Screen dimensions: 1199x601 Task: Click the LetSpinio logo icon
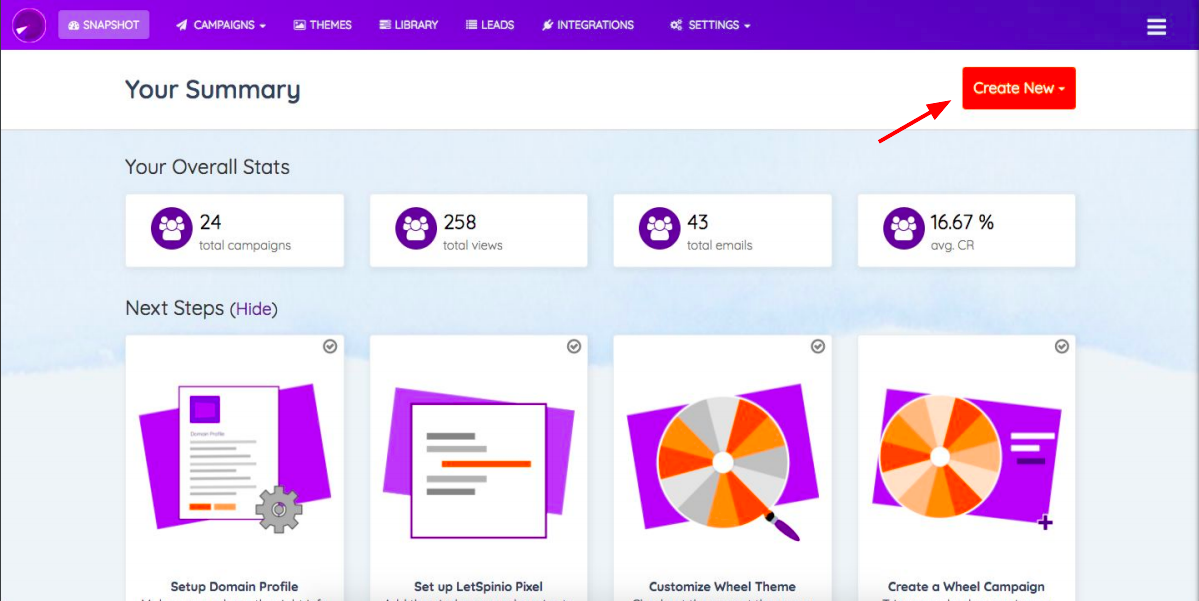[29, 24]
